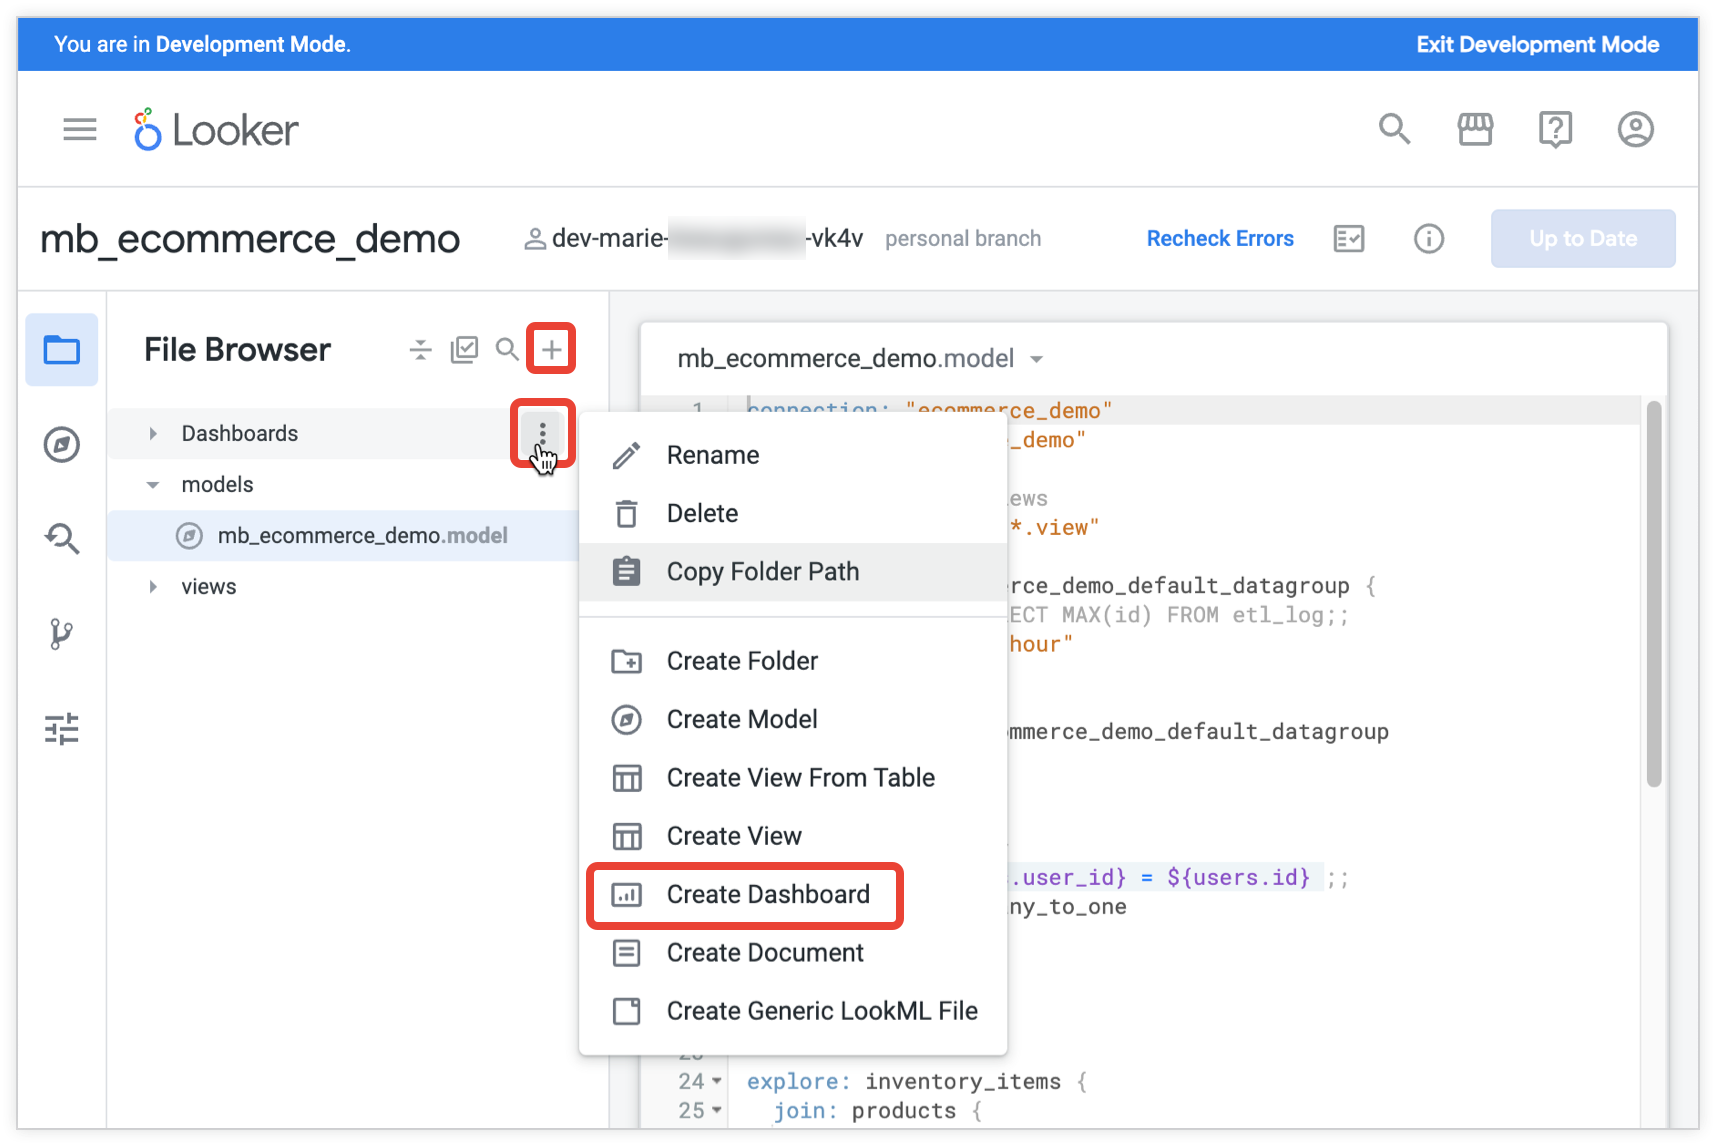Select Create Dashboard from the menu
The height and width of the screenshot is (1146, 1716).
point(767,895)
